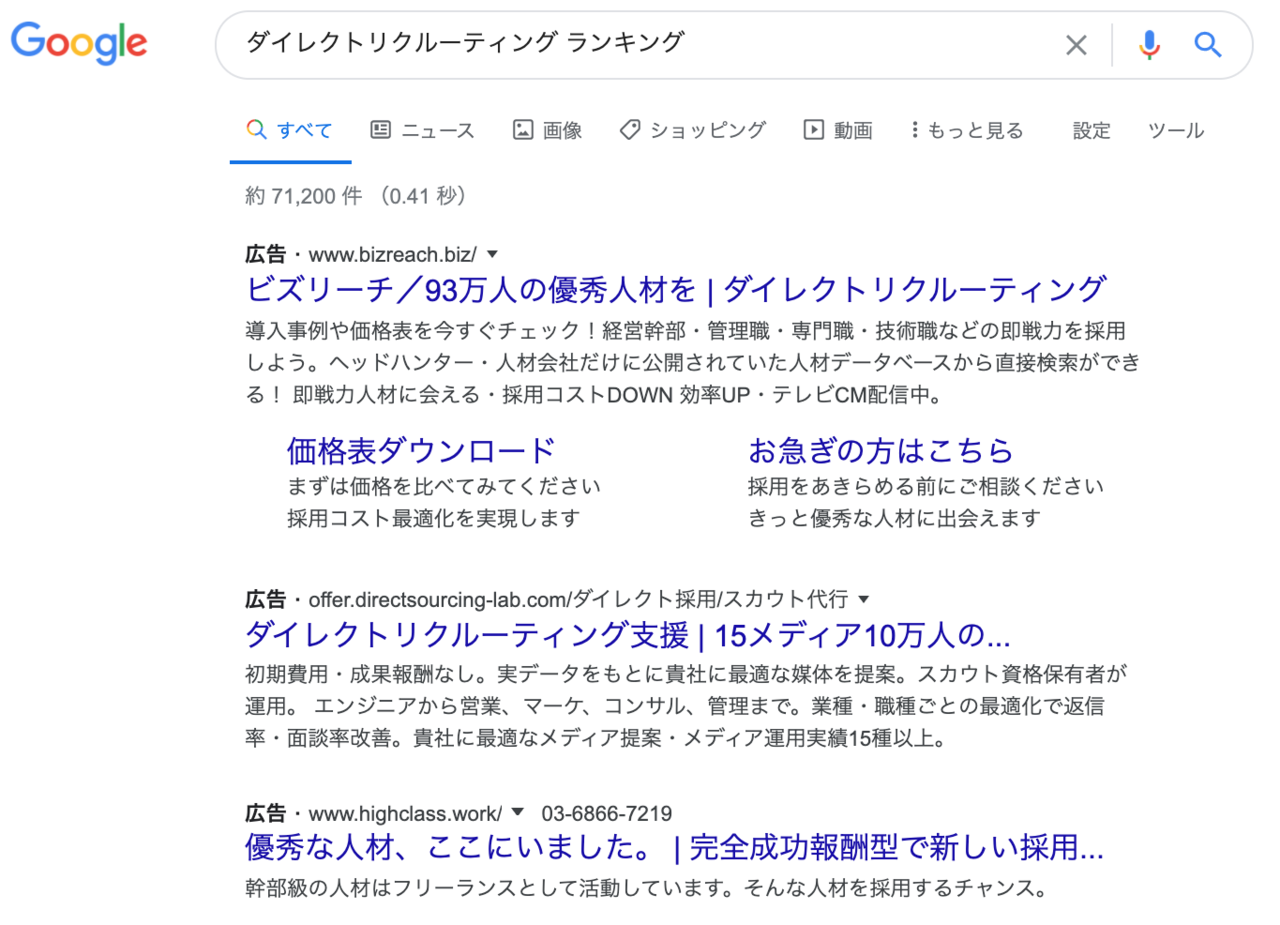Expand dropdown arrow beside directsourcing-lab ad URL
This screenshot has width=1280, height=925.
coord(864,600)
